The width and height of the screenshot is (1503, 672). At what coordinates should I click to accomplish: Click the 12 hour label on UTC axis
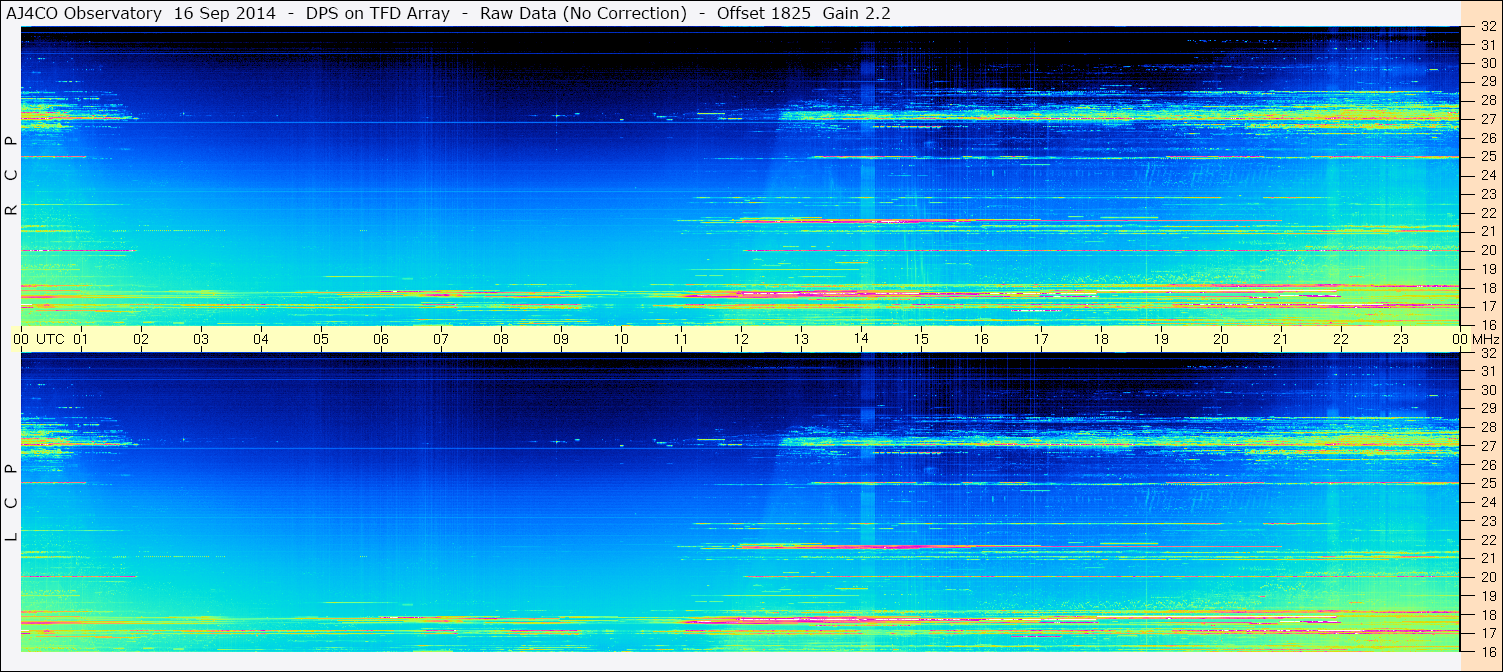tap(741, 339)
